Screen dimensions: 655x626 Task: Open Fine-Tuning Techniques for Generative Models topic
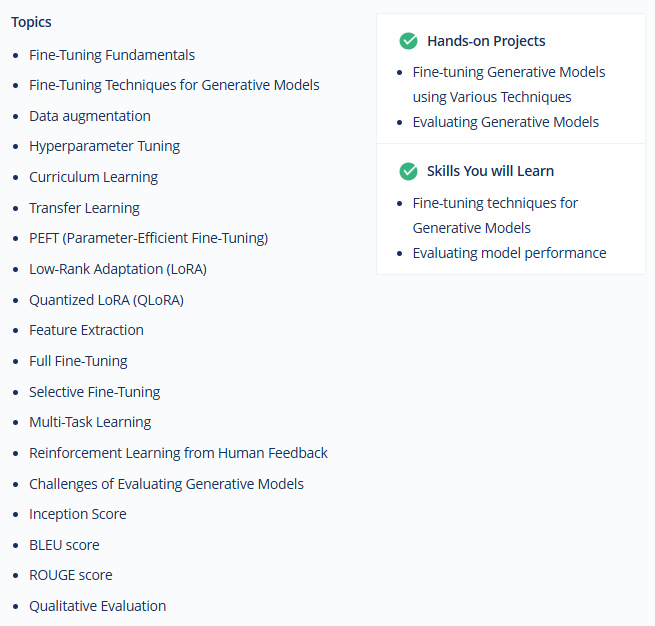click(x=174, y=85)
